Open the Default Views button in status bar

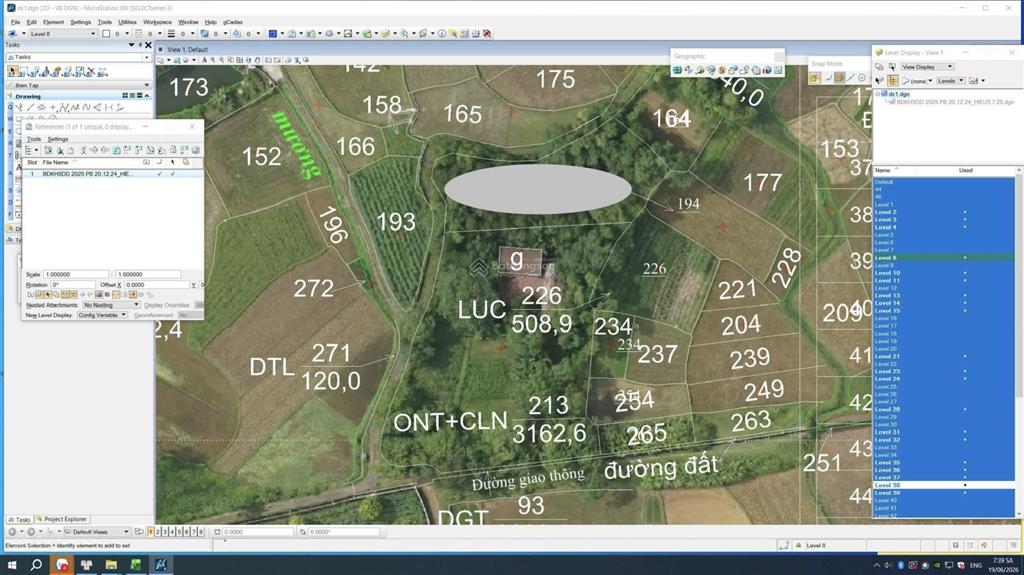click(x=97, y=532)
